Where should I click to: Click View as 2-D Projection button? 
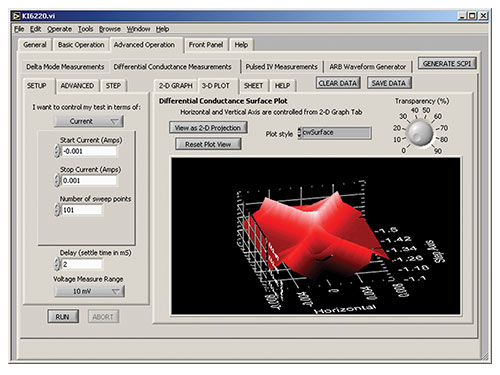(x=208, y=128)
